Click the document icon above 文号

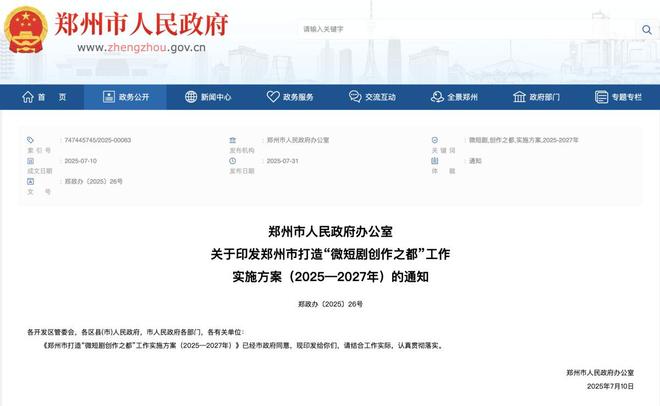(30, 181)
